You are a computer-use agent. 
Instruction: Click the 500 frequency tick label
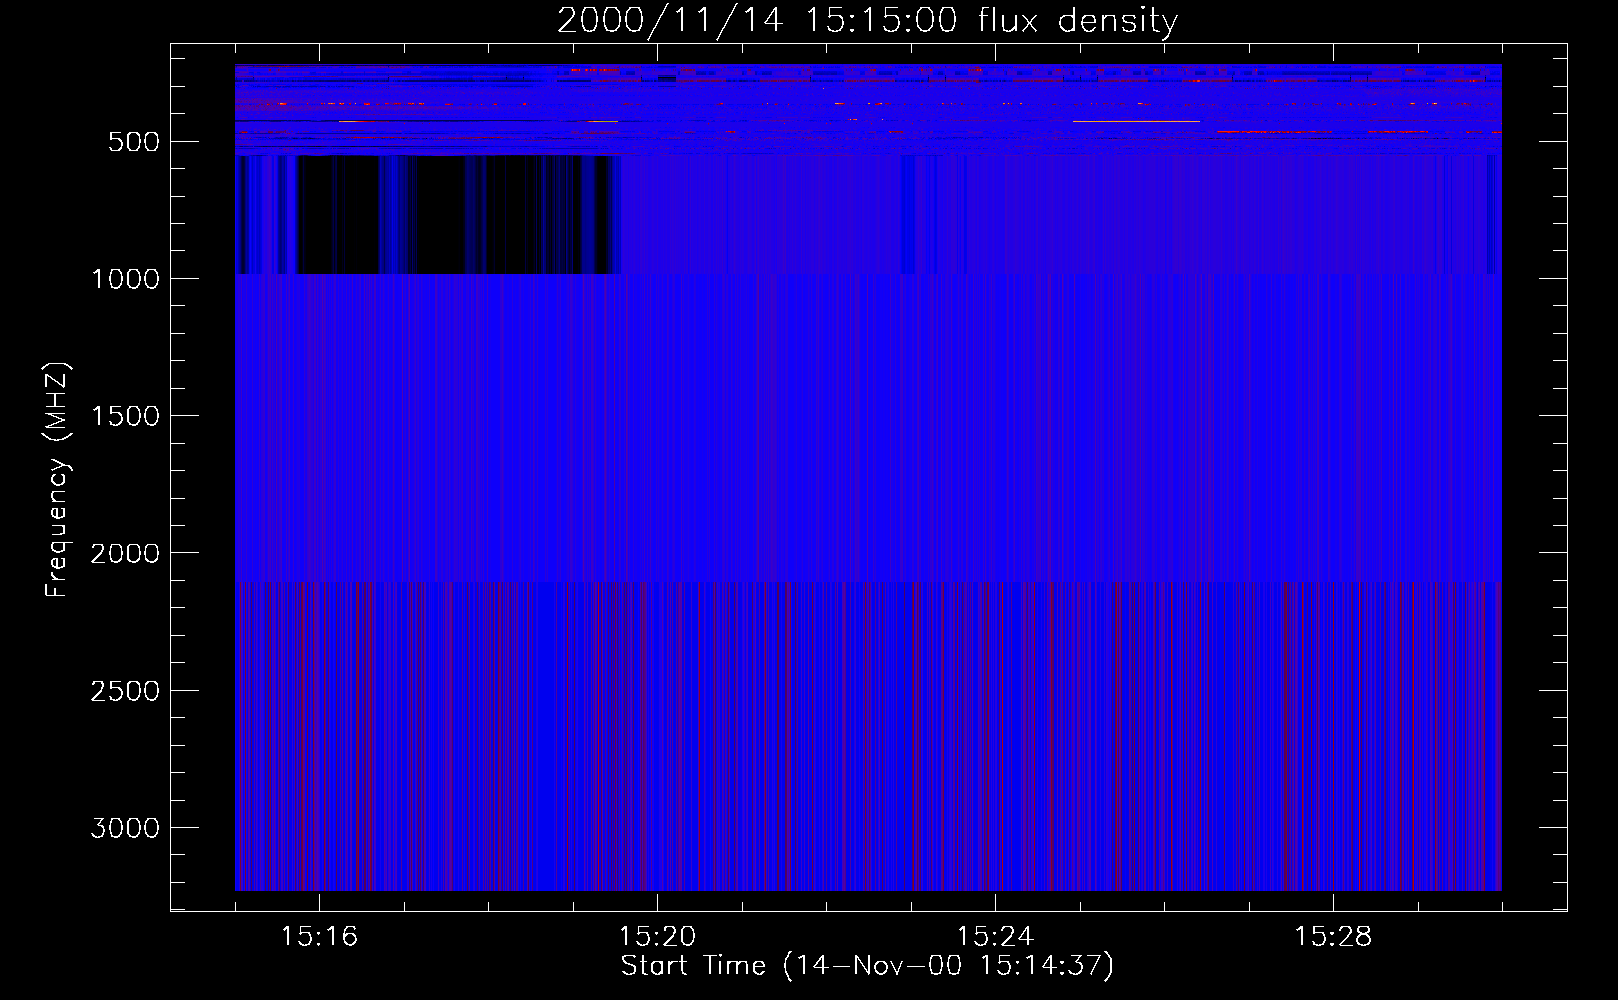pyautogui.click(x=134, y=142)
